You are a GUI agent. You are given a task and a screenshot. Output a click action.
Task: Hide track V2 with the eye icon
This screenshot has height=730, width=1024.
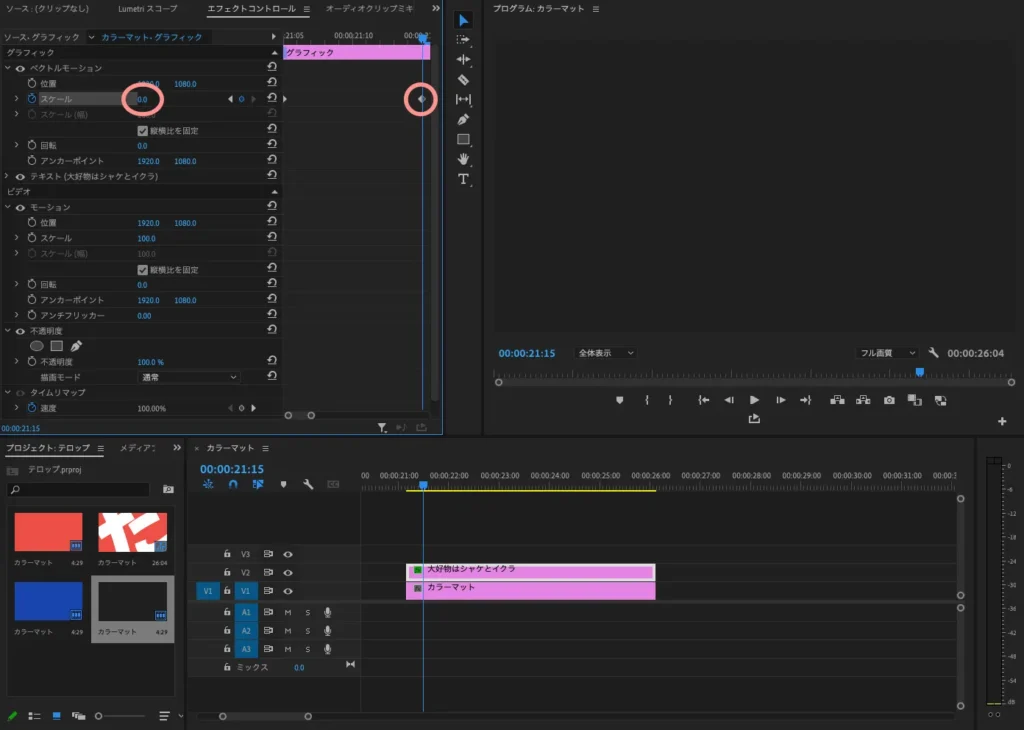tap(288, 573)
